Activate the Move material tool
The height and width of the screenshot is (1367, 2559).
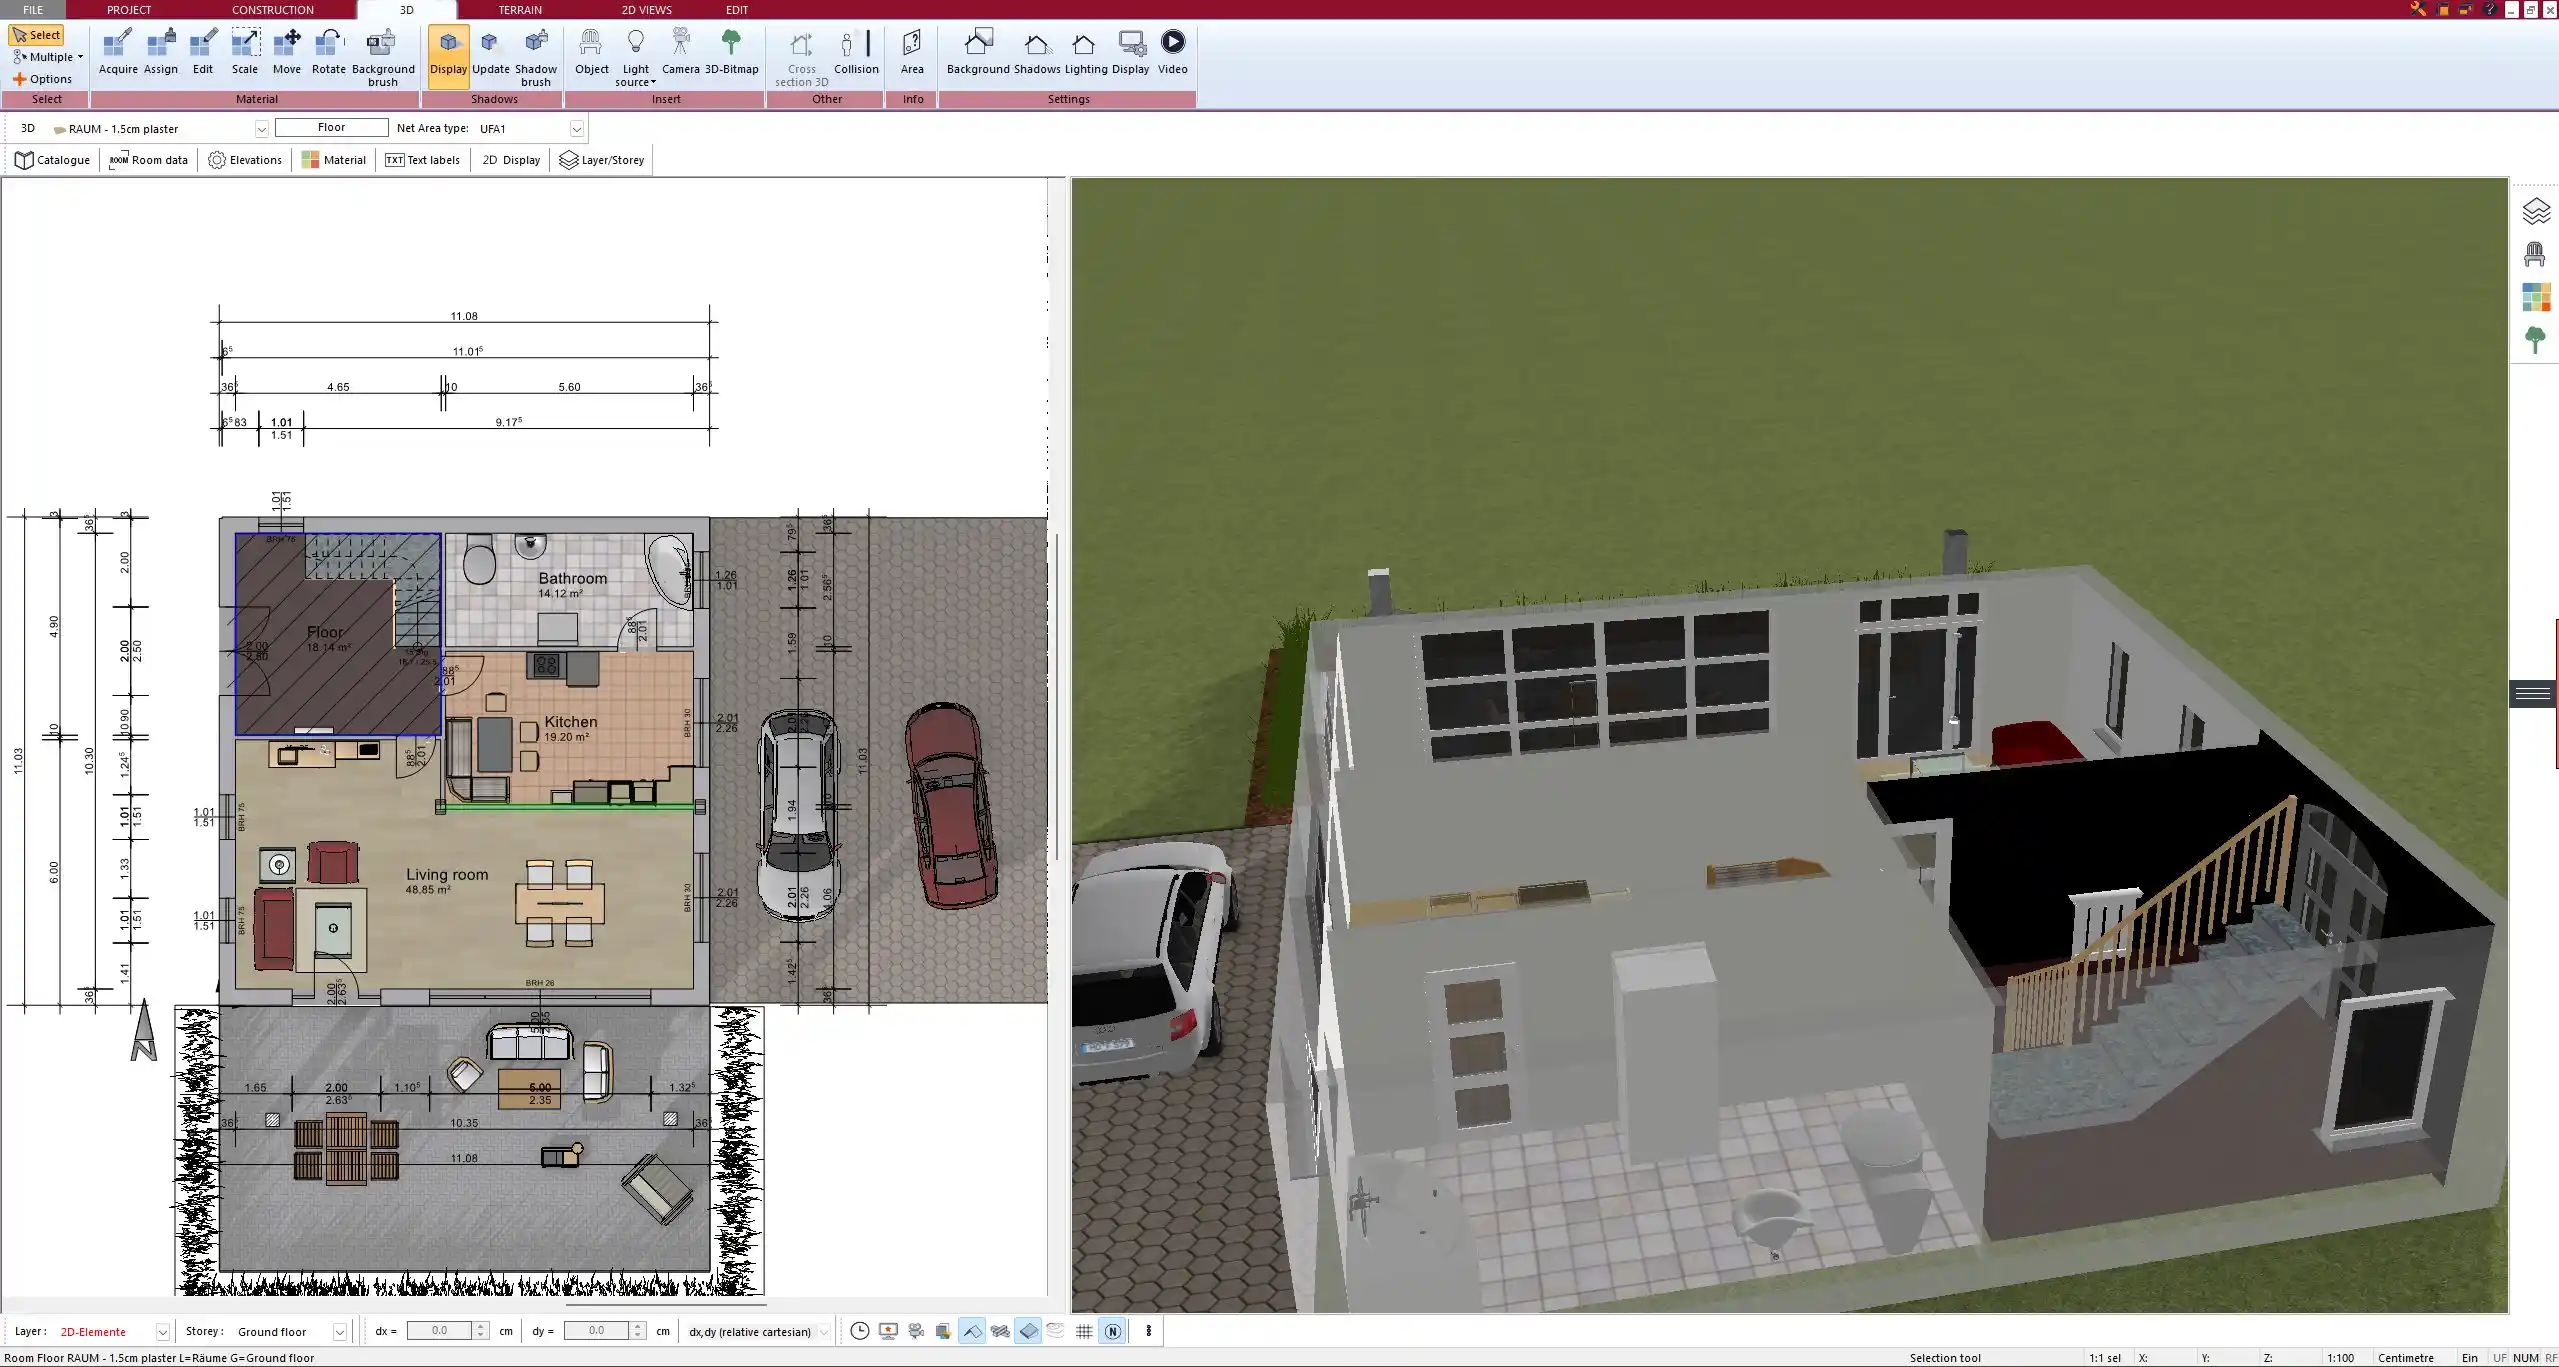(287, 52)
